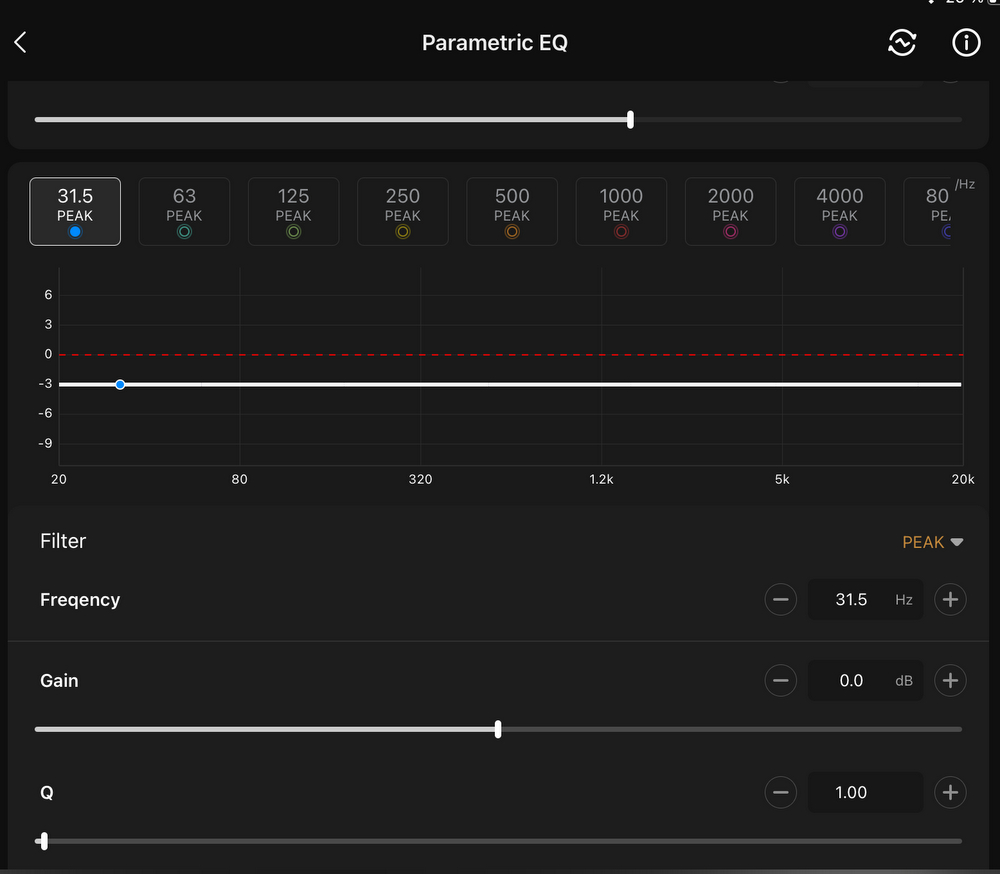Decrease Q value with minus button
Screen dimensions: 1000x874
(x=781, y=793)
